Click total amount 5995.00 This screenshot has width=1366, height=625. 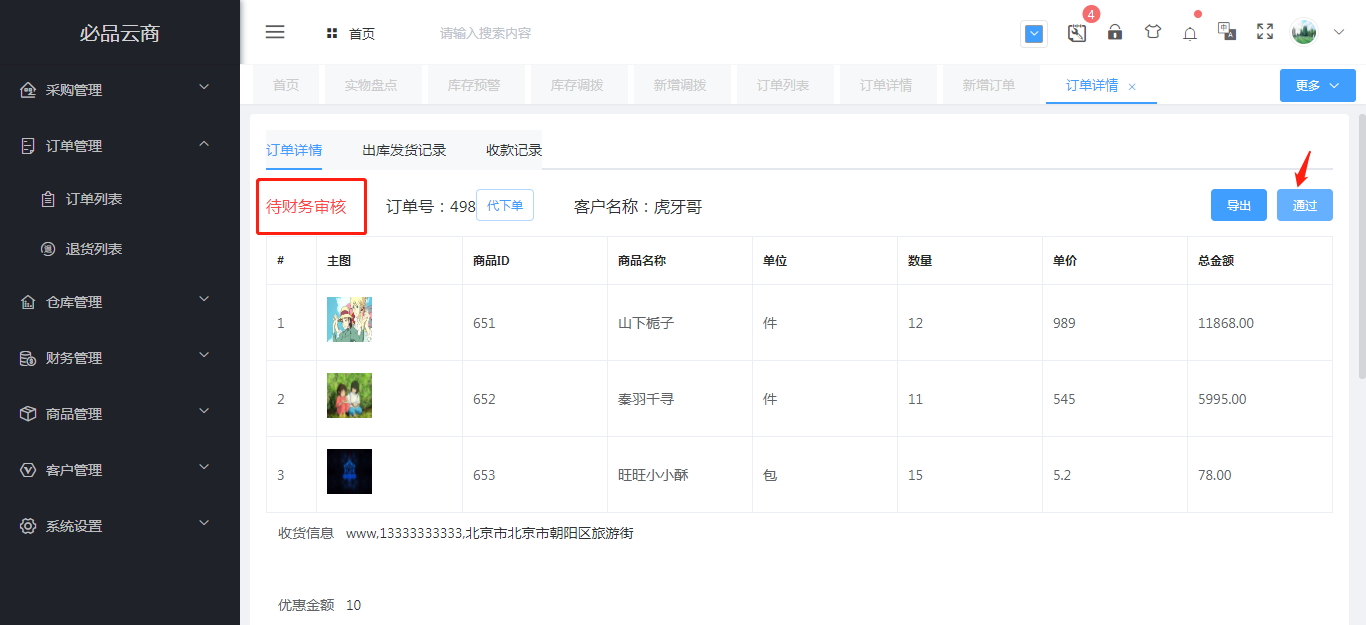[1222, 399]
